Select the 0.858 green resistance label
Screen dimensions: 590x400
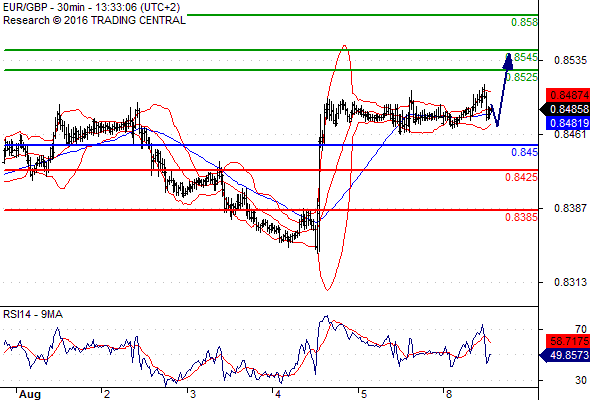click(x=524, y=22)
